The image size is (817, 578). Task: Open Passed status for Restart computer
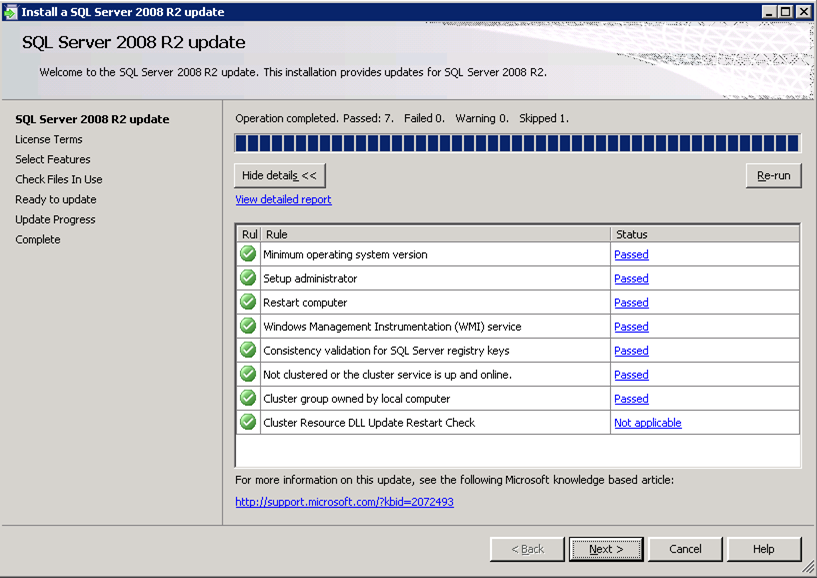(x=632, y=302)
